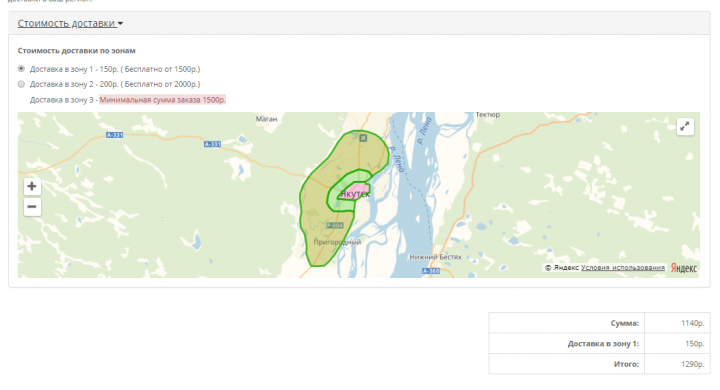The image size is (720, 390).
Task: Zoom in the map with plus button
Action: coord(32,186)
